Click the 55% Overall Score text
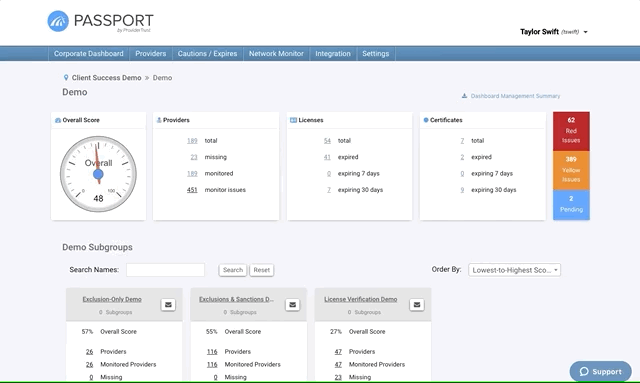 point(233,332)
